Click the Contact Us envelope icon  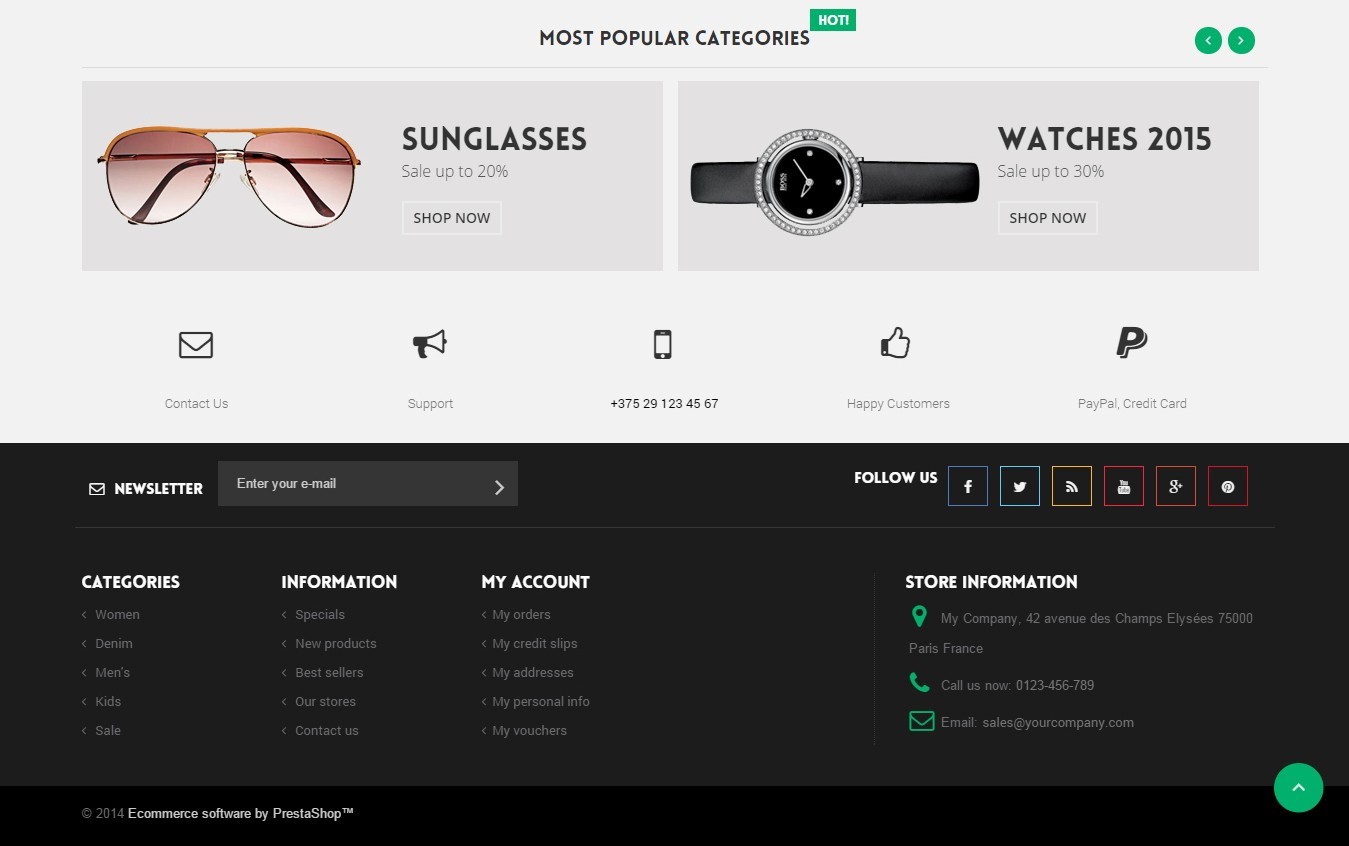(x=196, y=345)
